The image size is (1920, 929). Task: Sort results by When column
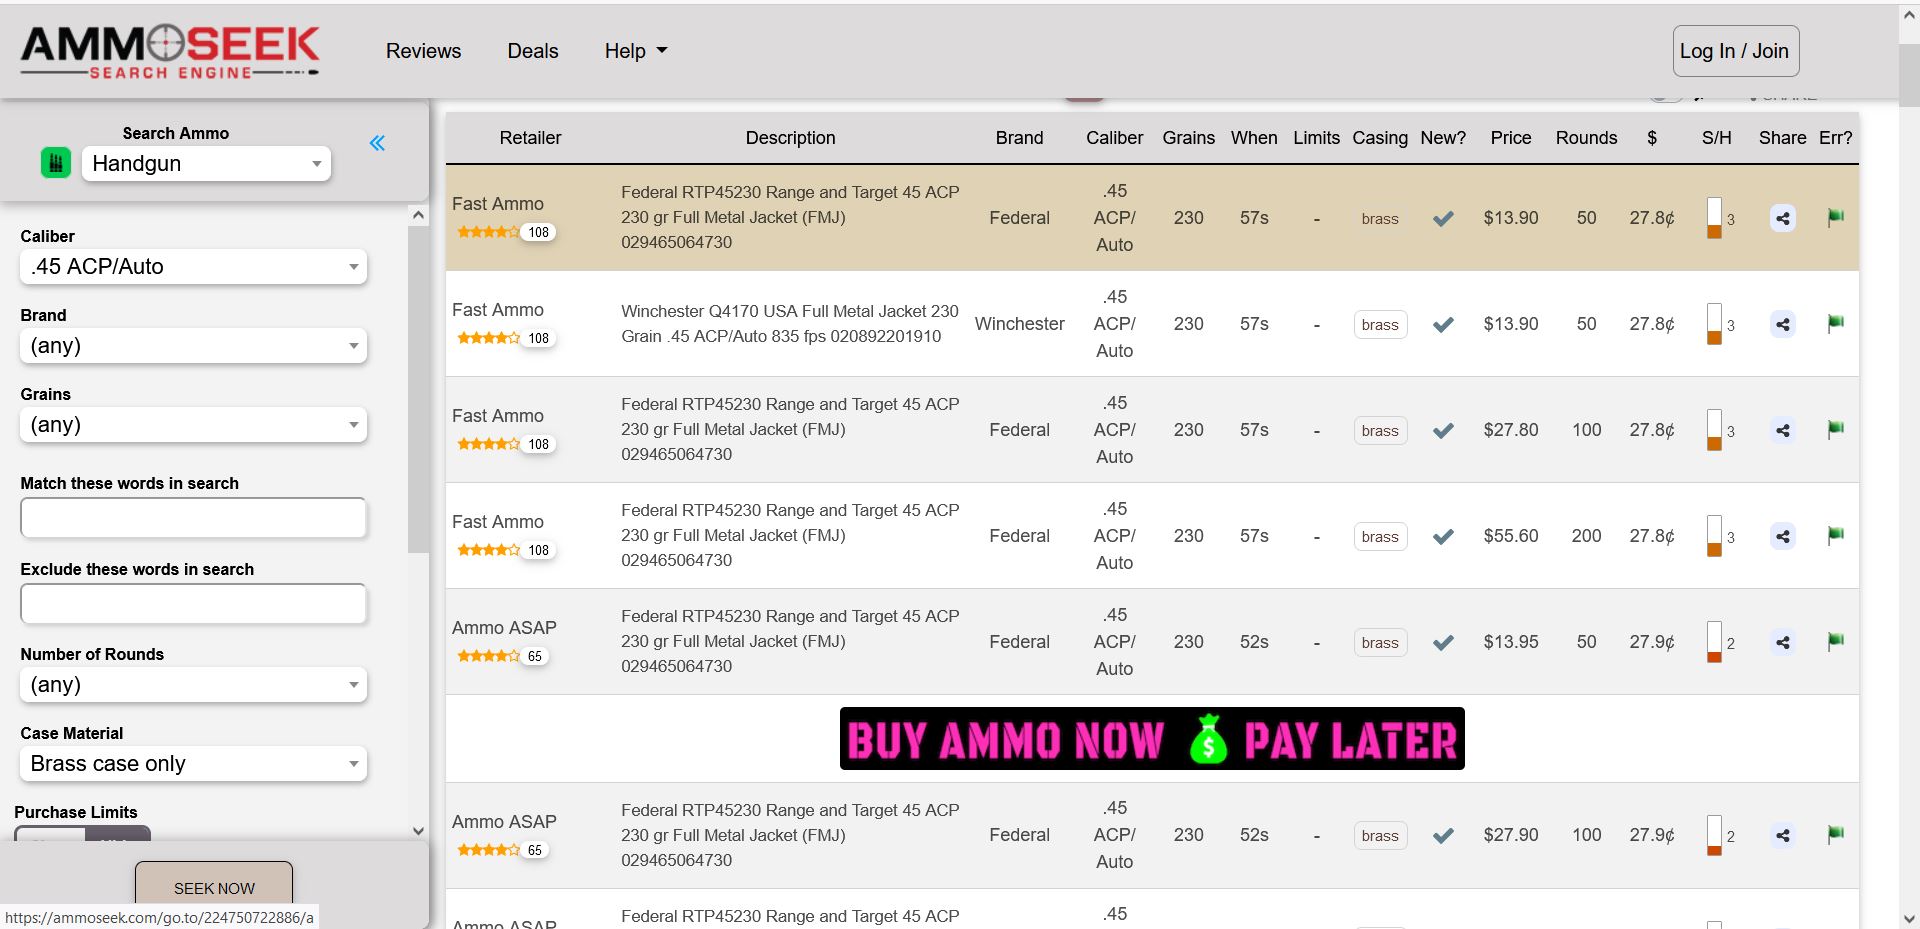click(x=1254, y=138)
